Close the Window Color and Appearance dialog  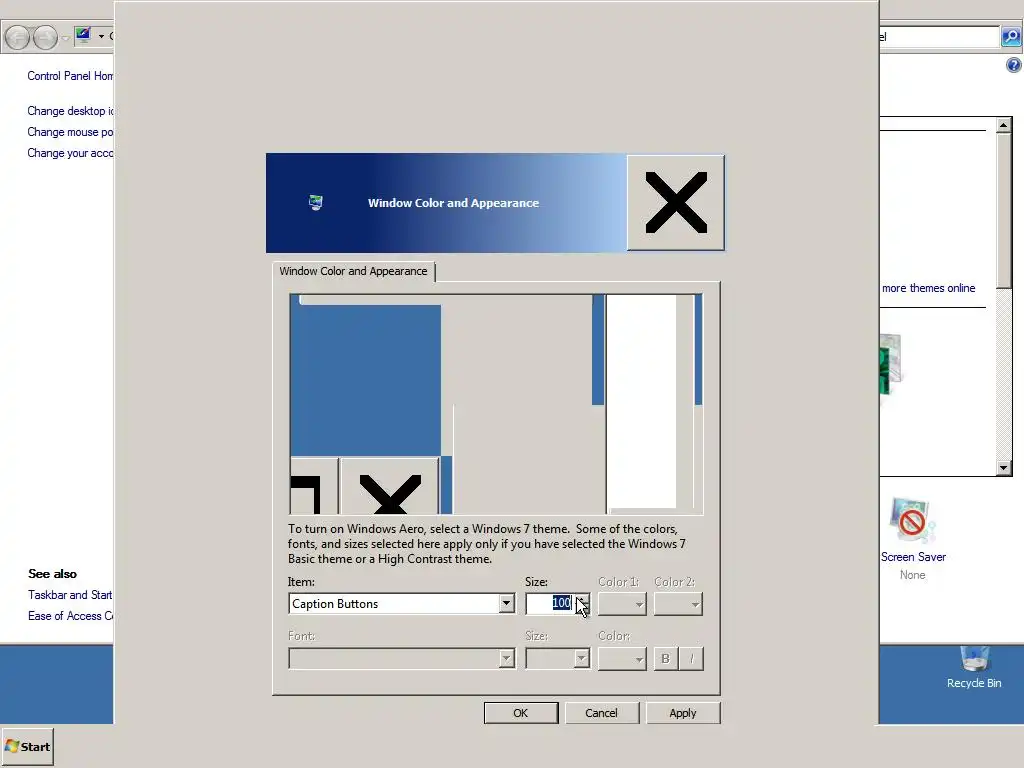pos(676,202)
